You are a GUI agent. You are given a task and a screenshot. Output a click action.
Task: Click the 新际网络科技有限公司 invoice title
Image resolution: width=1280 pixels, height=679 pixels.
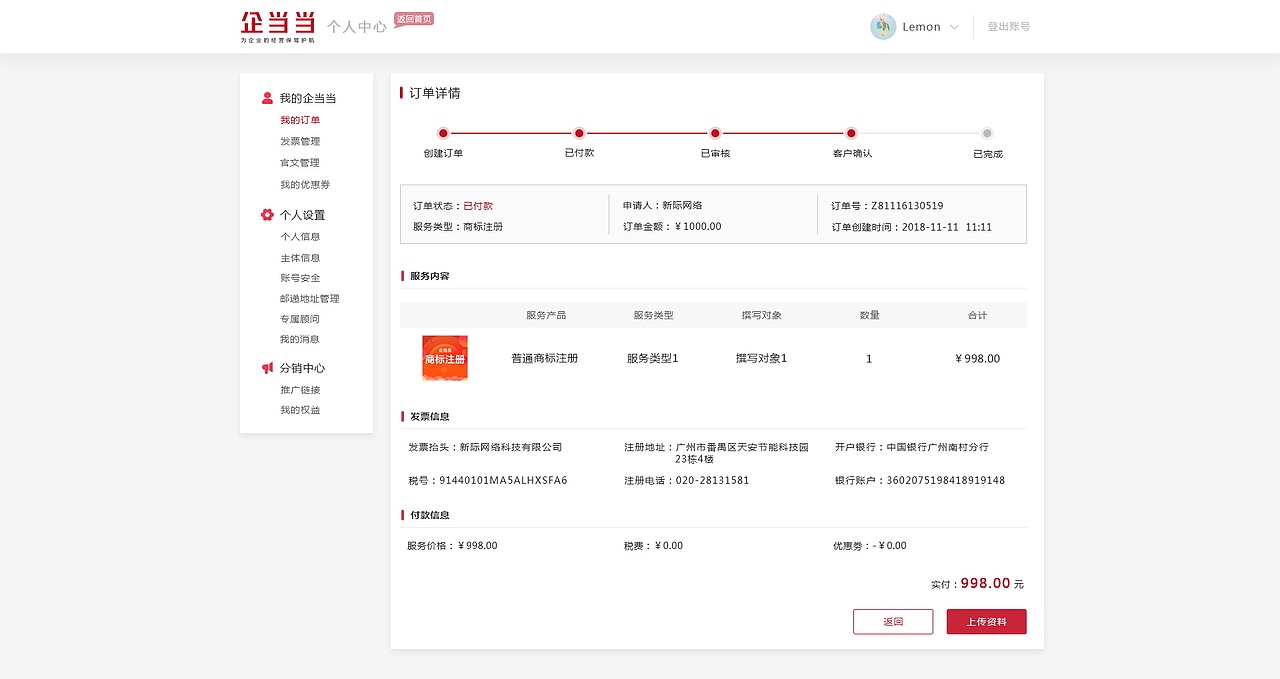click(x=511, y=447)
